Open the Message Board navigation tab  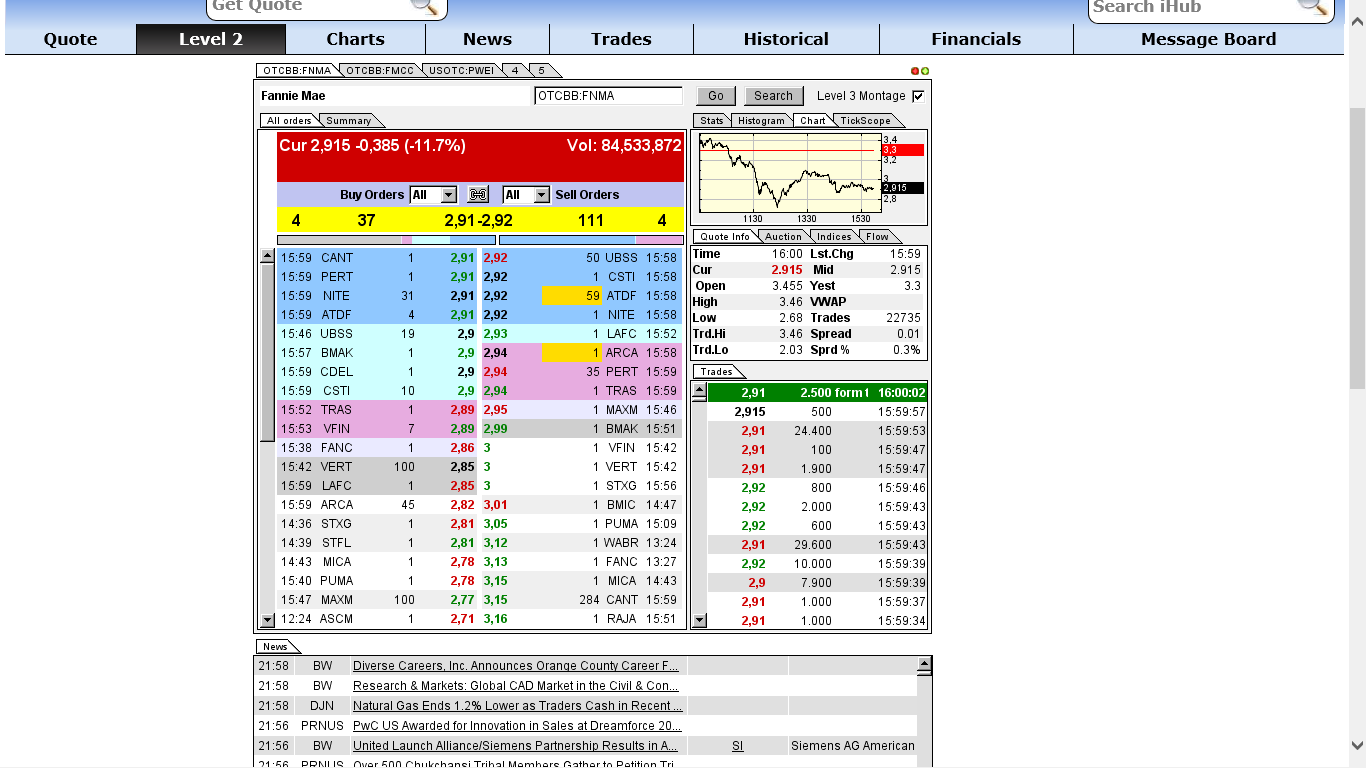click(1208, 39)
